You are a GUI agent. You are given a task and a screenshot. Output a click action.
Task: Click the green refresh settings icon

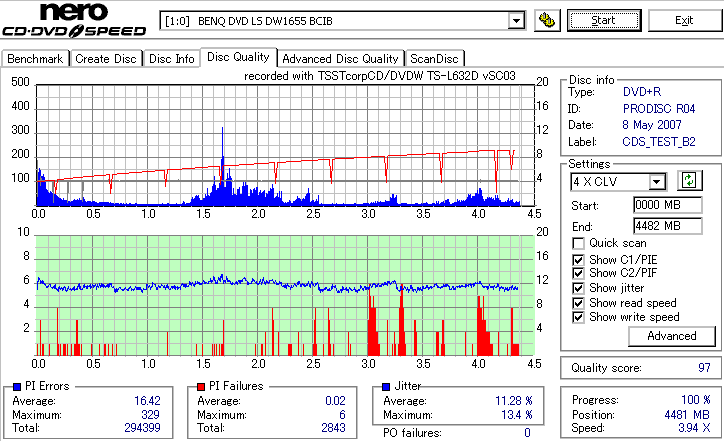689,180
